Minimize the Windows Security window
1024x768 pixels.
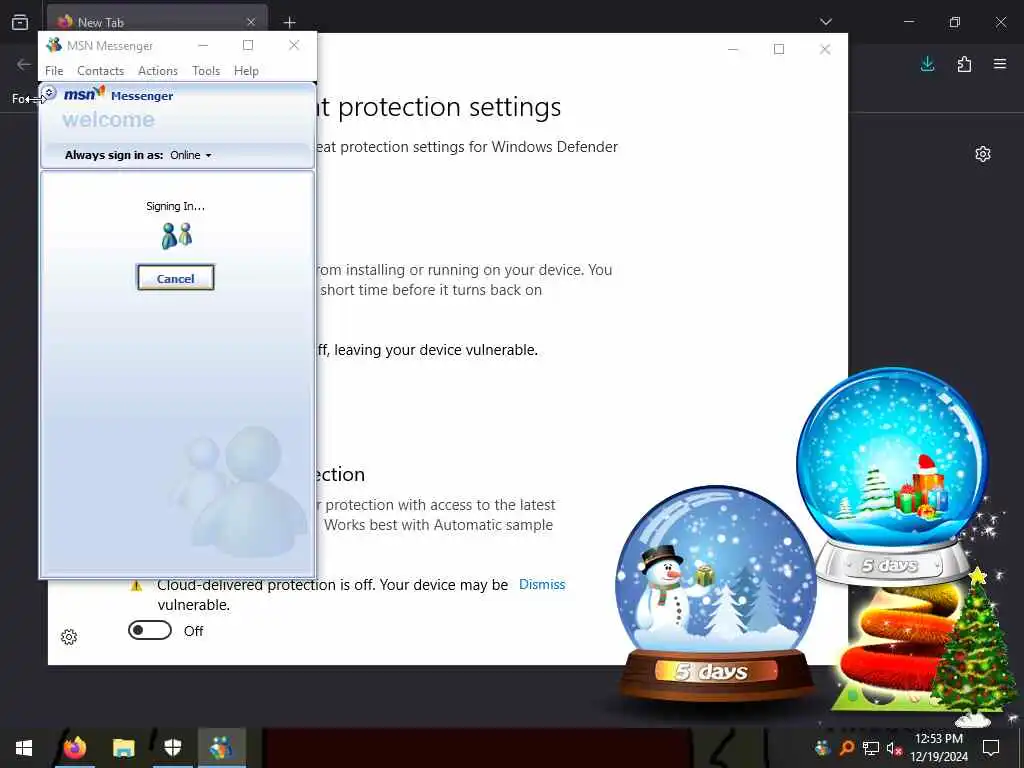(x=733, y=49)
